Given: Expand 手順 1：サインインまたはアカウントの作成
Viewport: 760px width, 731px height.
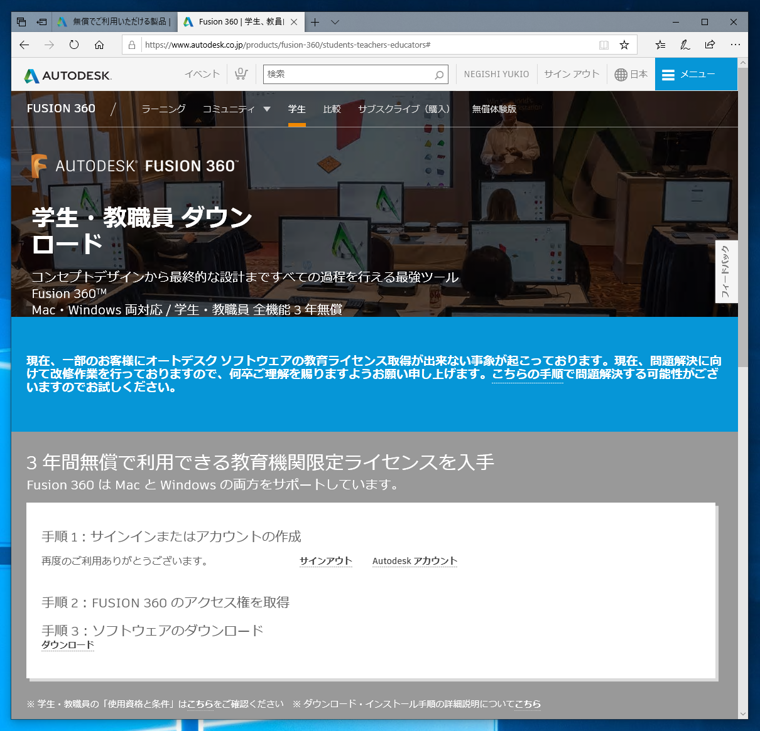Looking at the screenshot, I should coord(171,537).
